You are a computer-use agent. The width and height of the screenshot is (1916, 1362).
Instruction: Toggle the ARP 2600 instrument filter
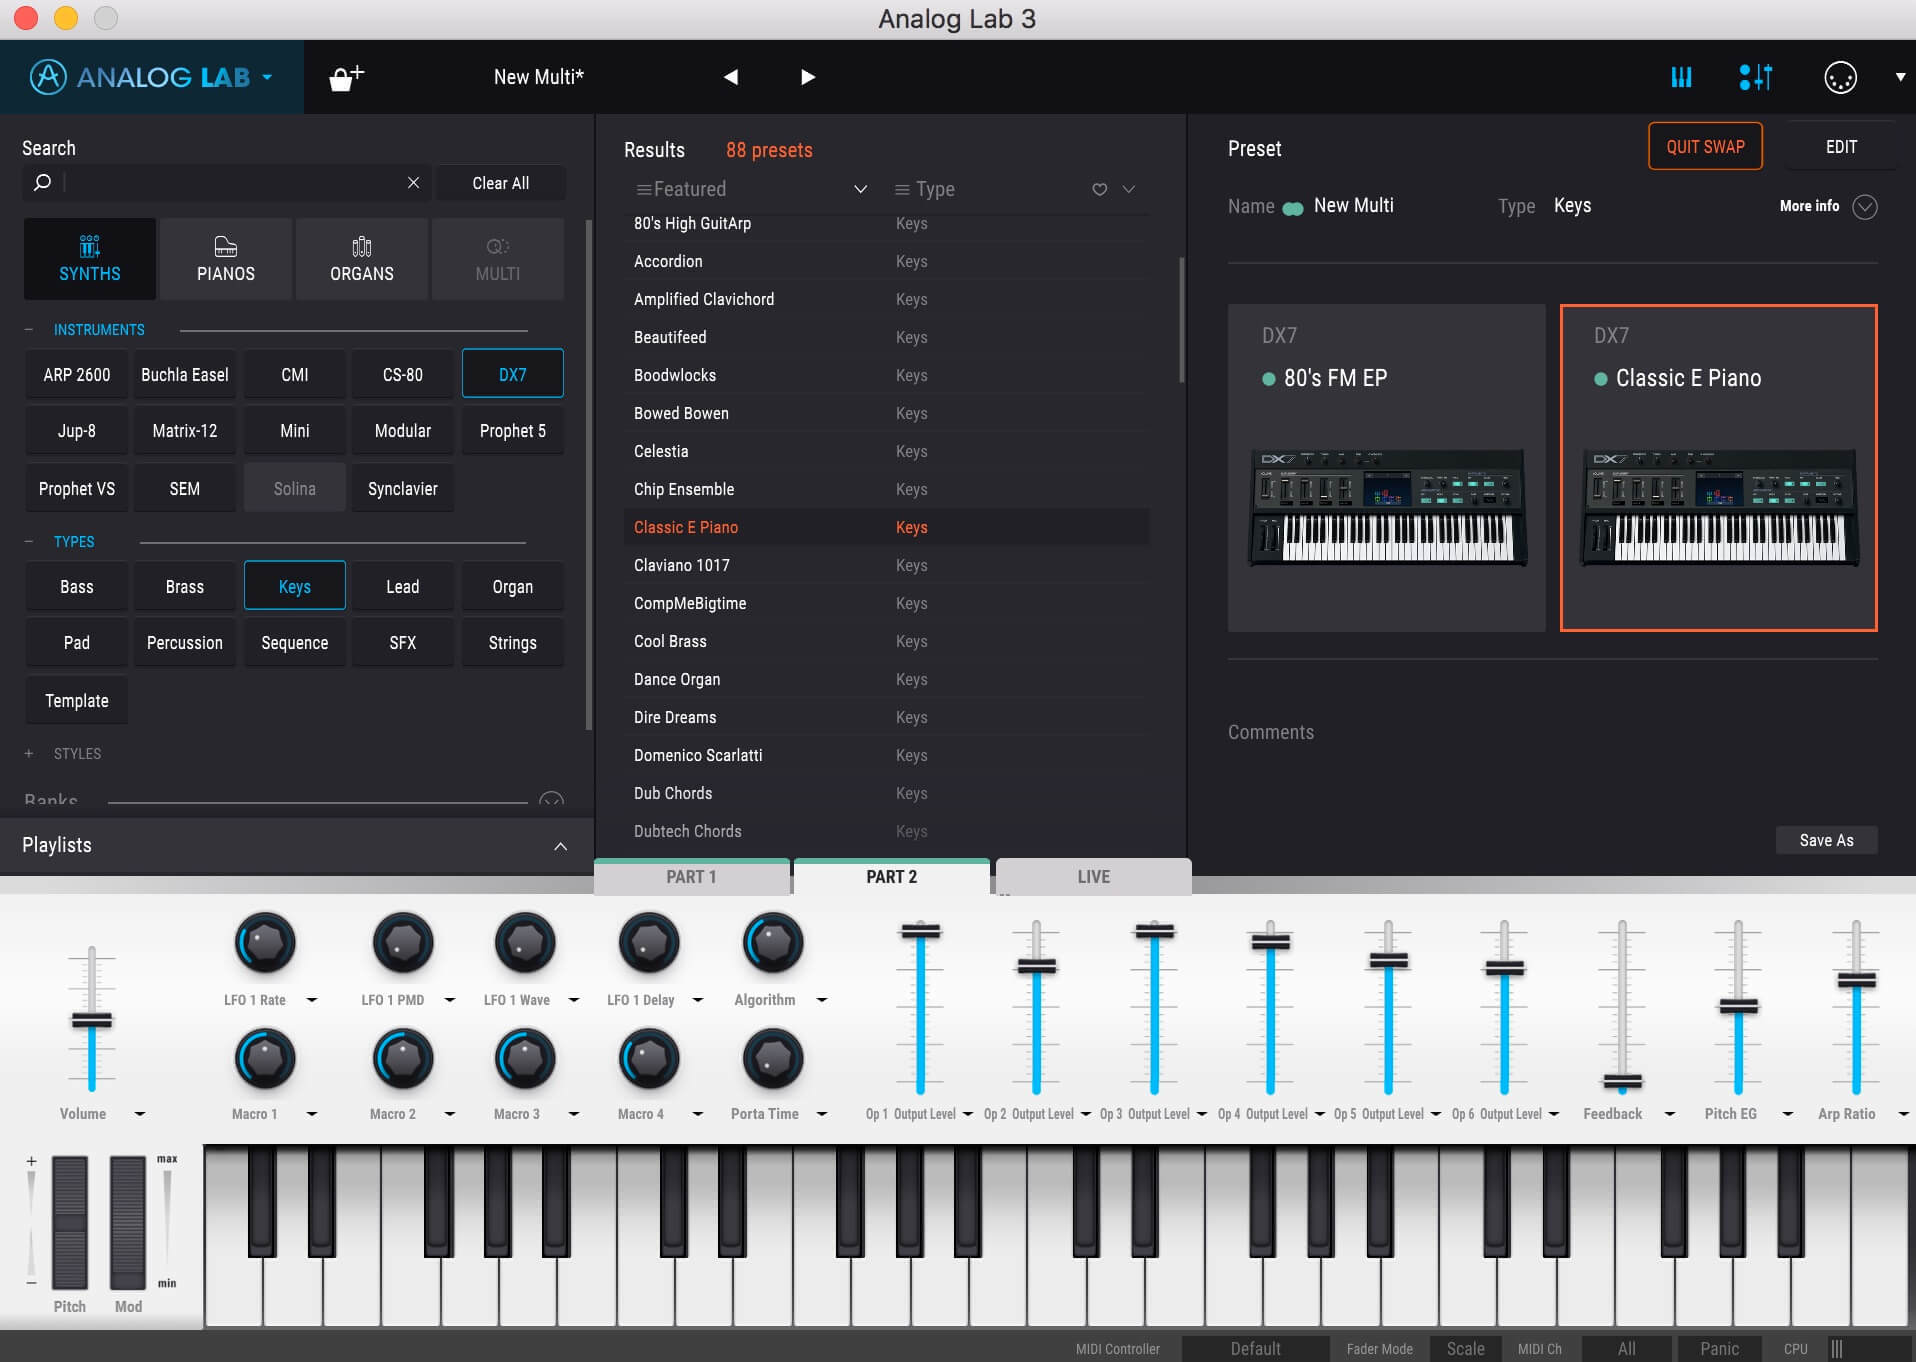(x=77, y=374)
